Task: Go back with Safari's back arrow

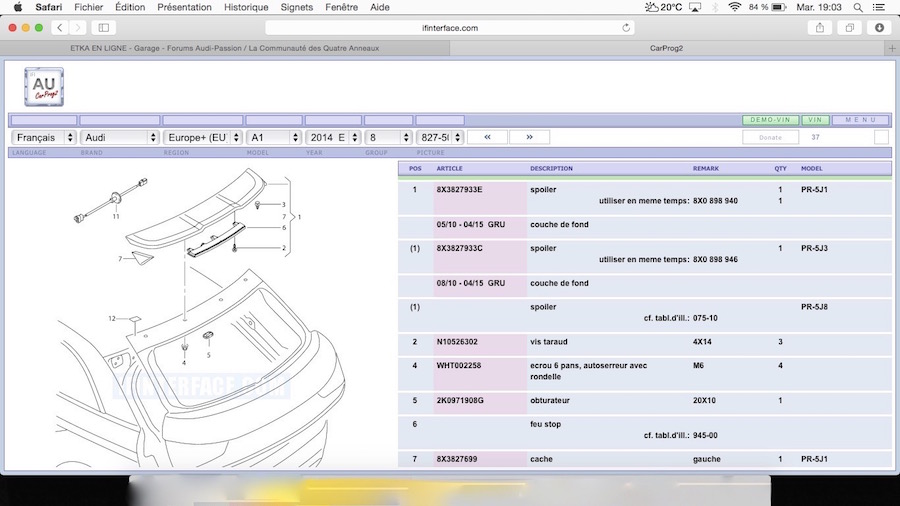Action: tap(59, 28)
